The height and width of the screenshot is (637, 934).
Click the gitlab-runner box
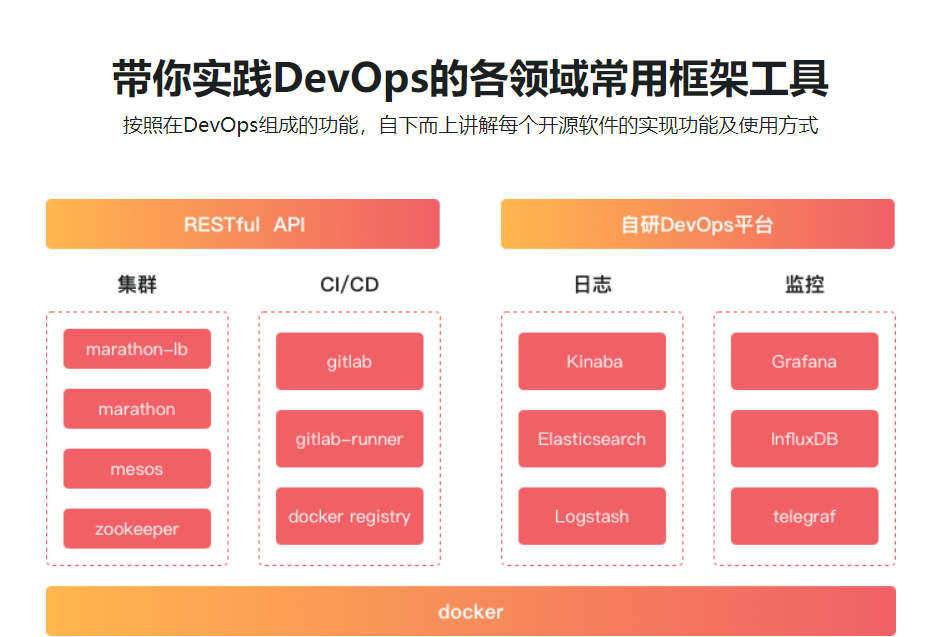pyautogui.click(x=350, y=439)
